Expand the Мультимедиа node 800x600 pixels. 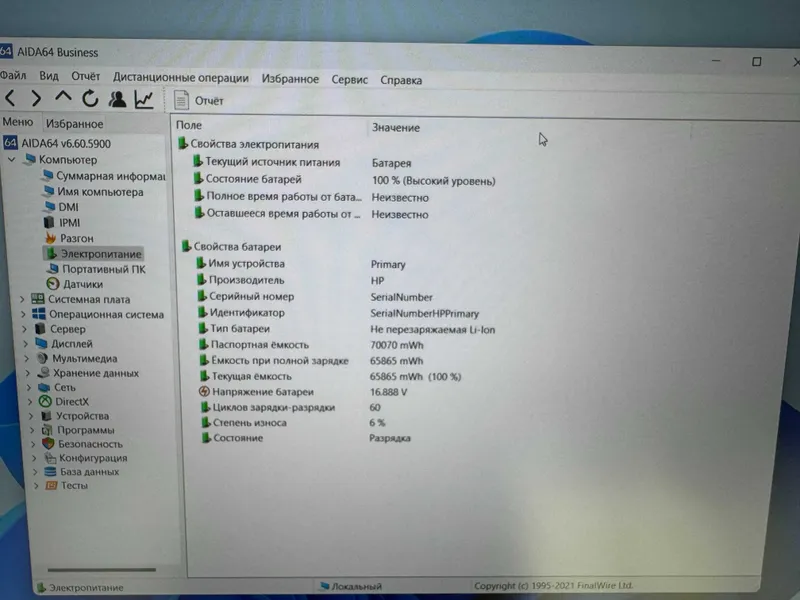coord(27,359)
